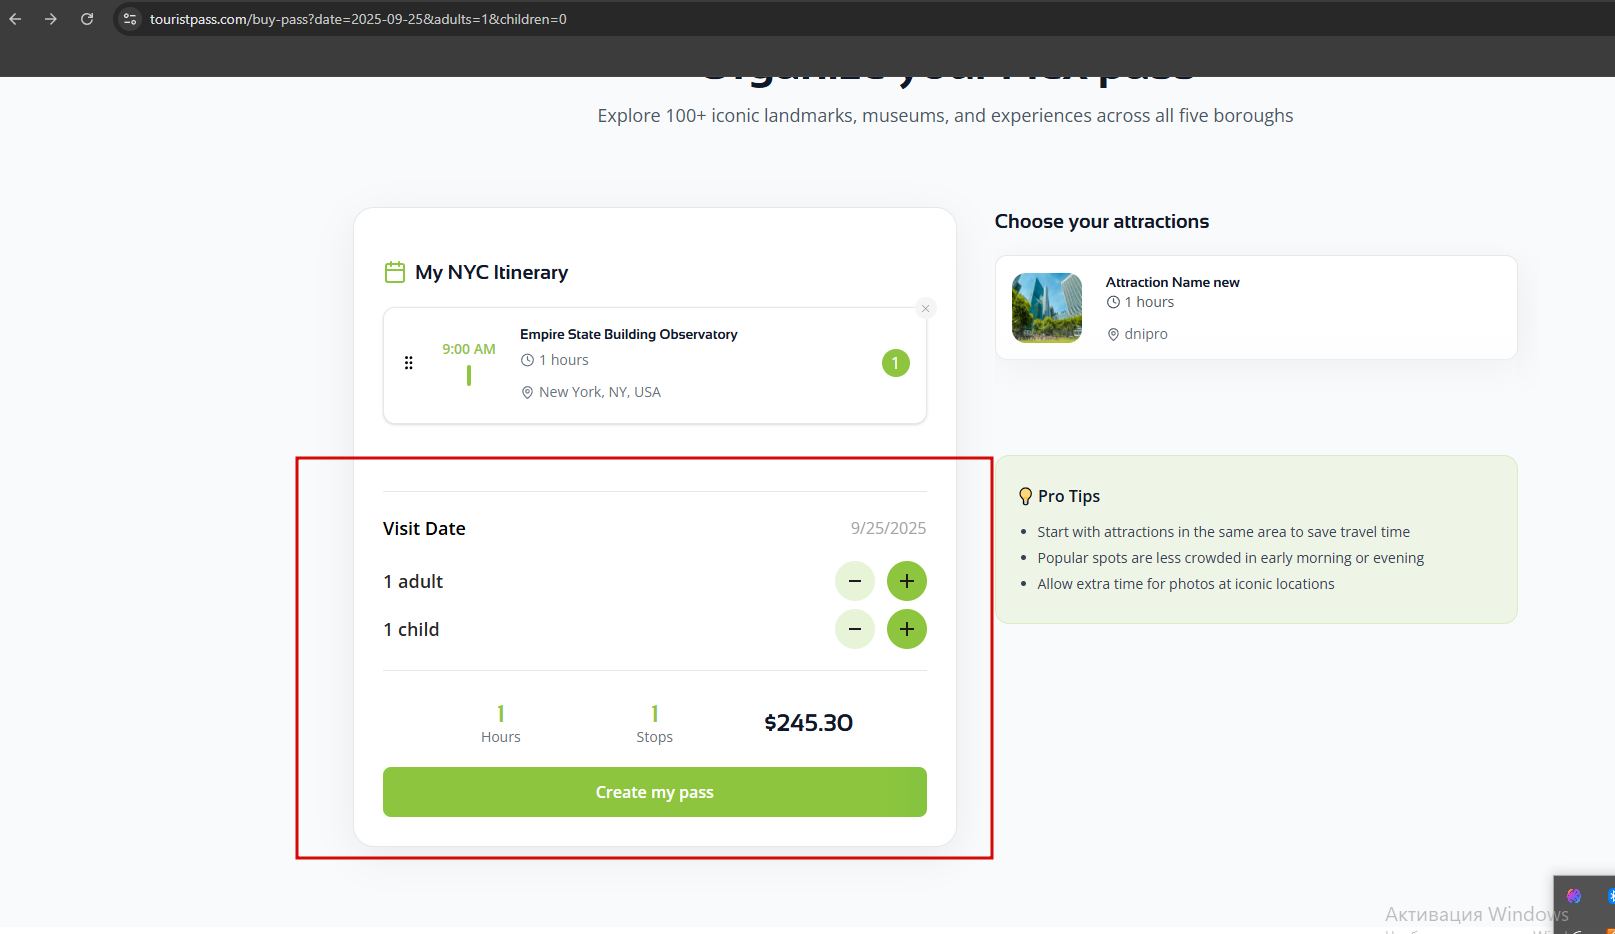1615x934 pixels.
Task: Click the 1 Stops counter
Action: pyautogui.click(x=655, y=724)
